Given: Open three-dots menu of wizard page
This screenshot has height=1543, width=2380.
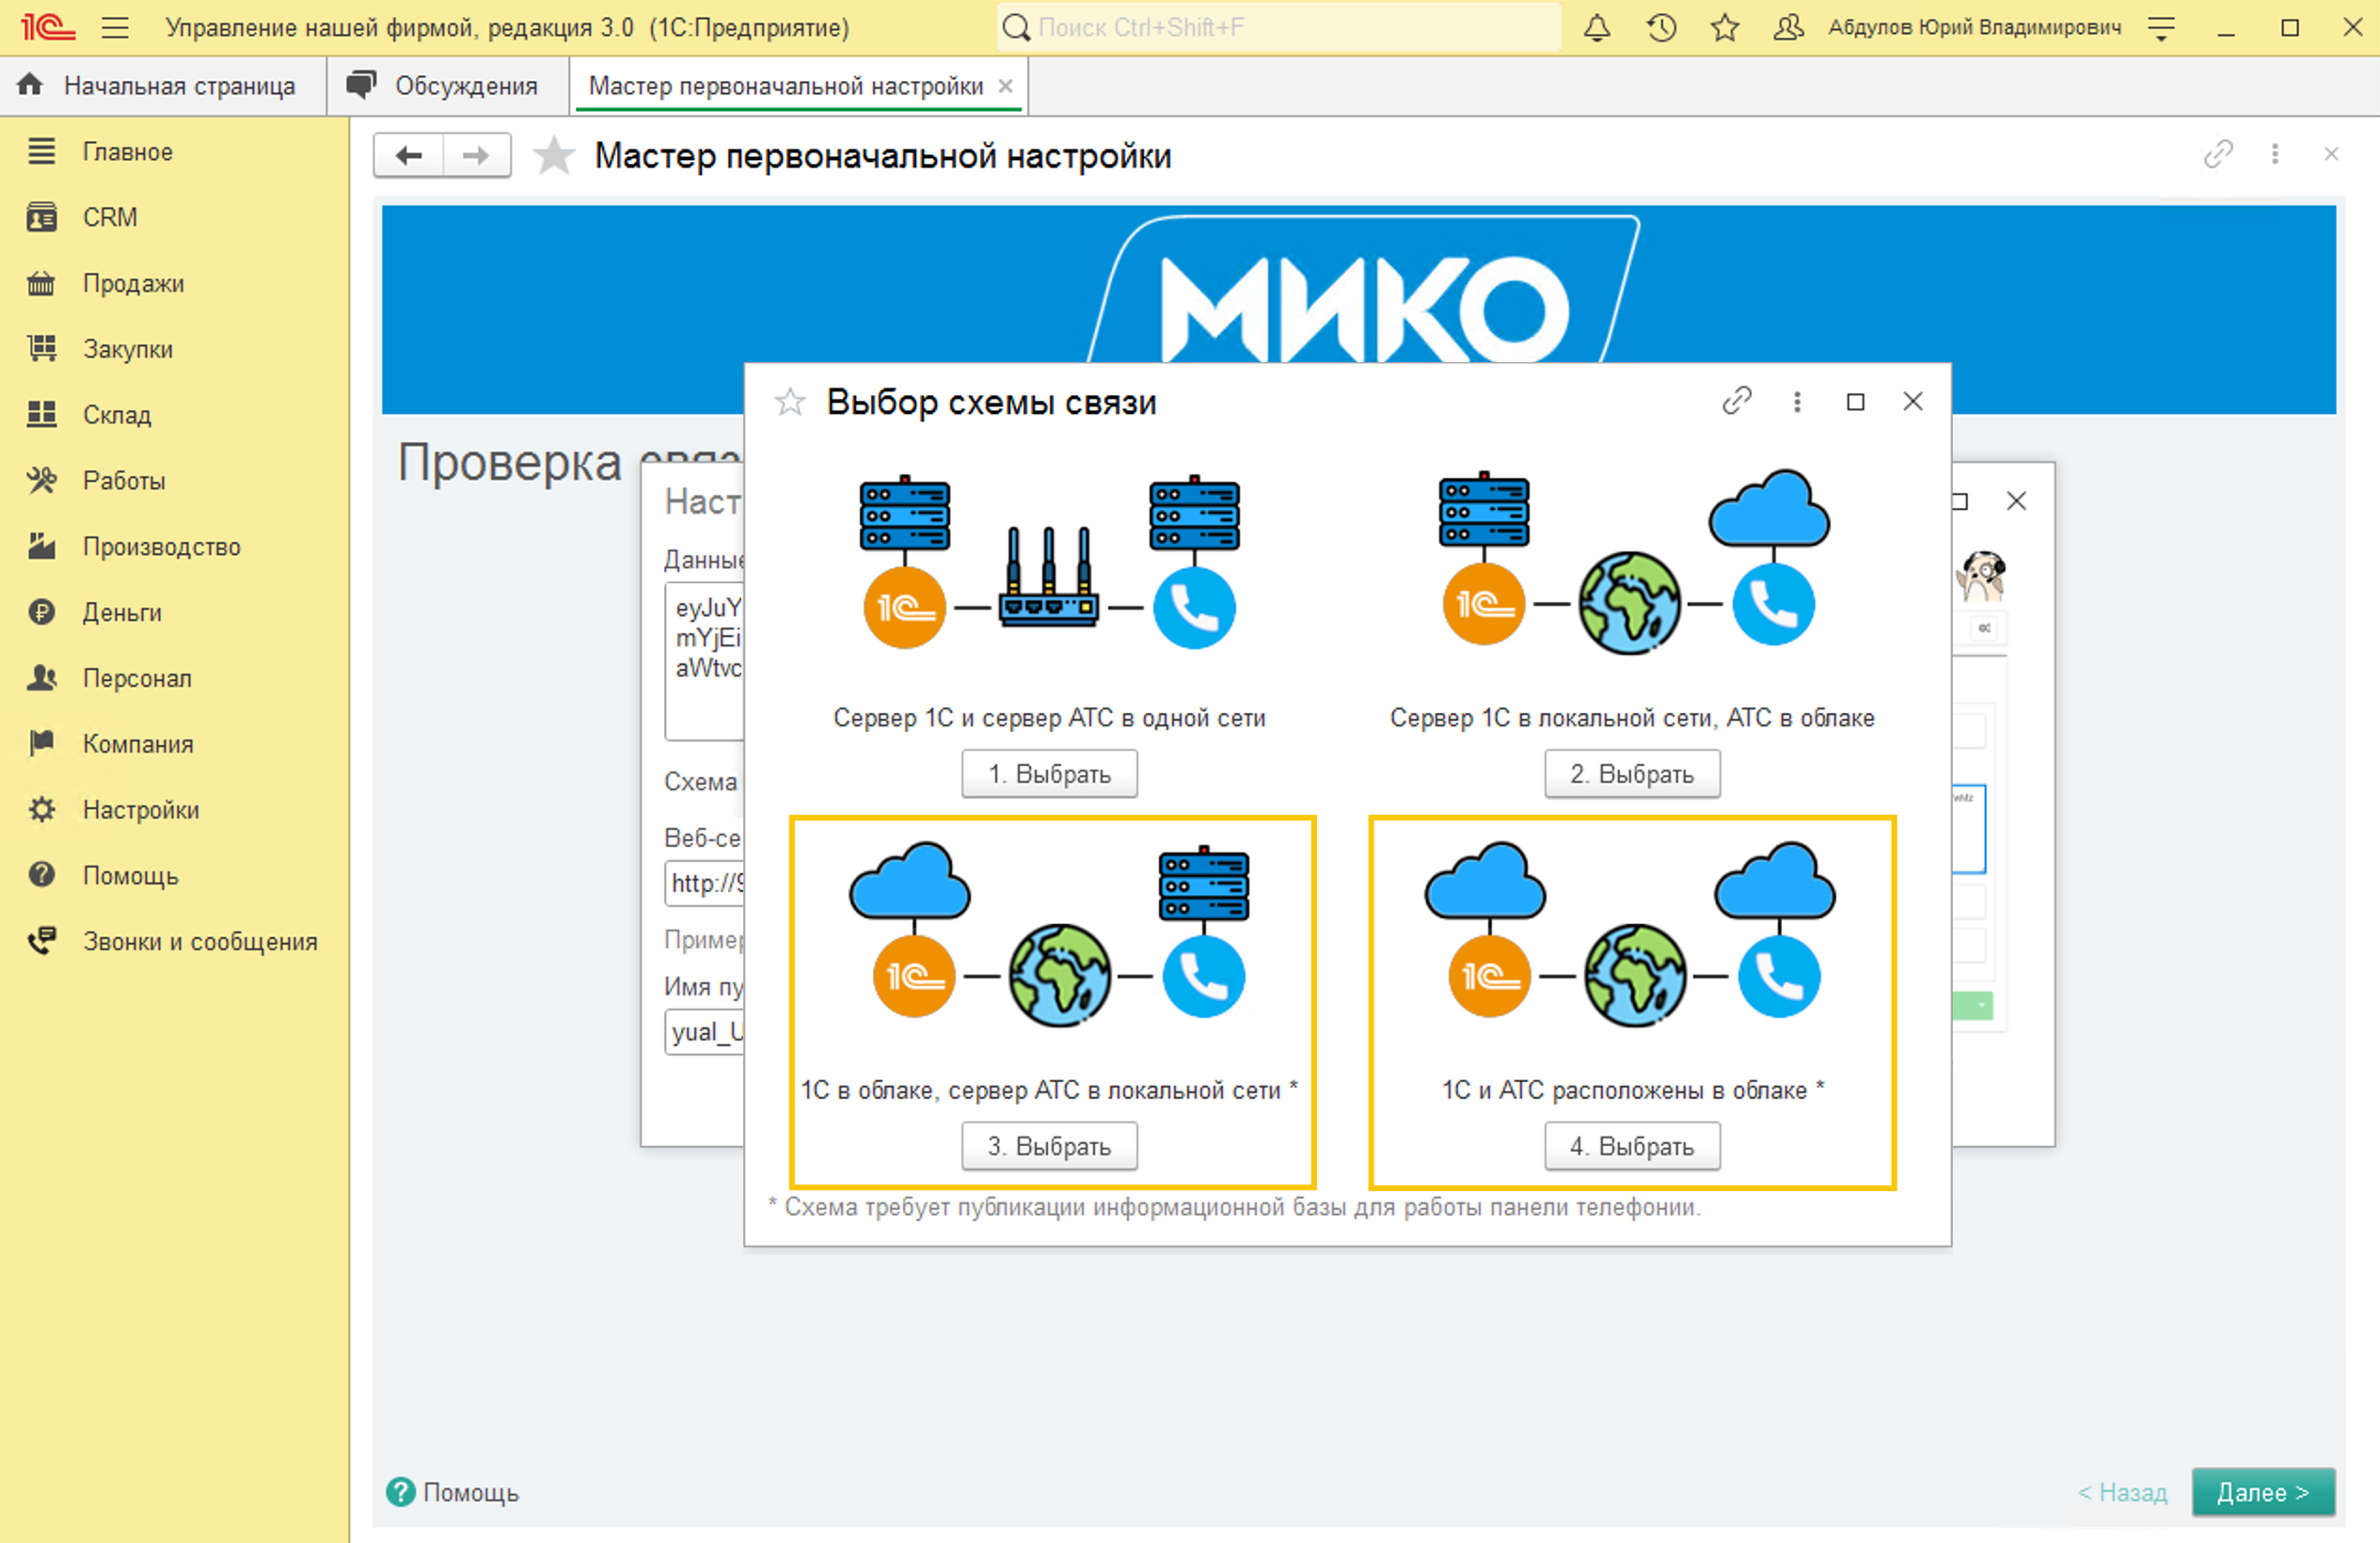Looking at the screenshot, I should point(2275,154).
